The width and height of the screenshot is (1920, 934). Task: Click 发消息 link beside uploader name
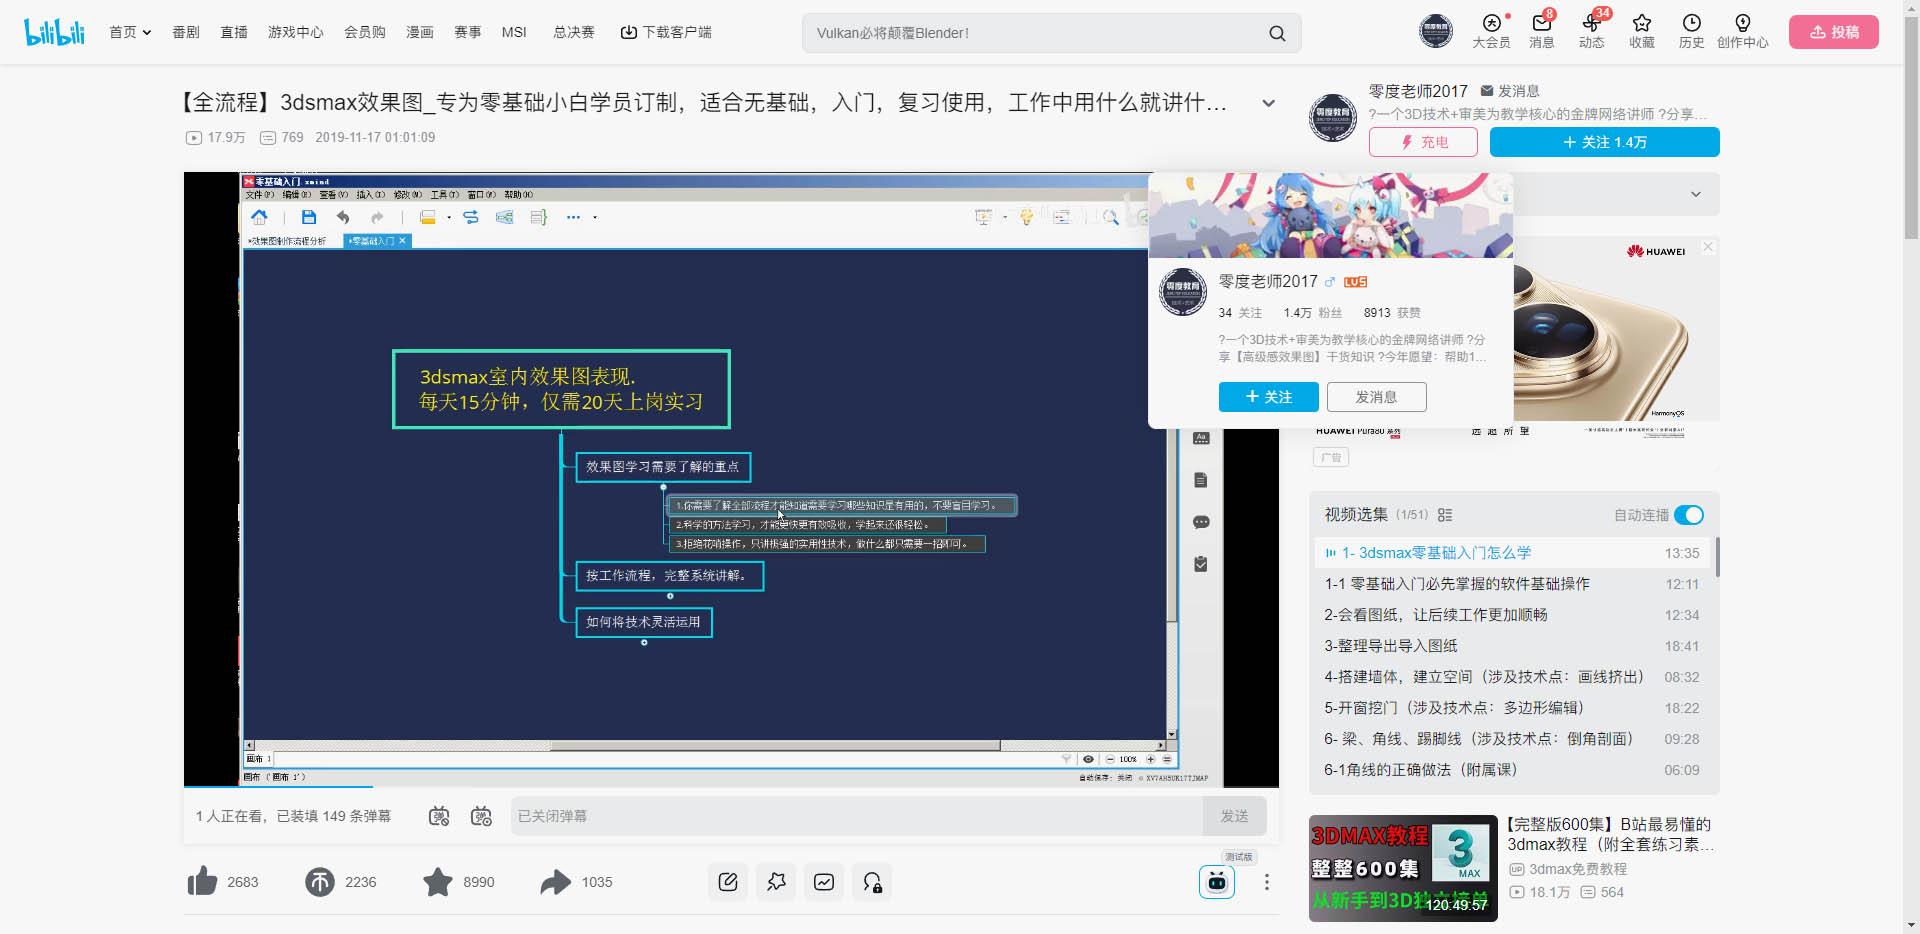[1510, 91]
